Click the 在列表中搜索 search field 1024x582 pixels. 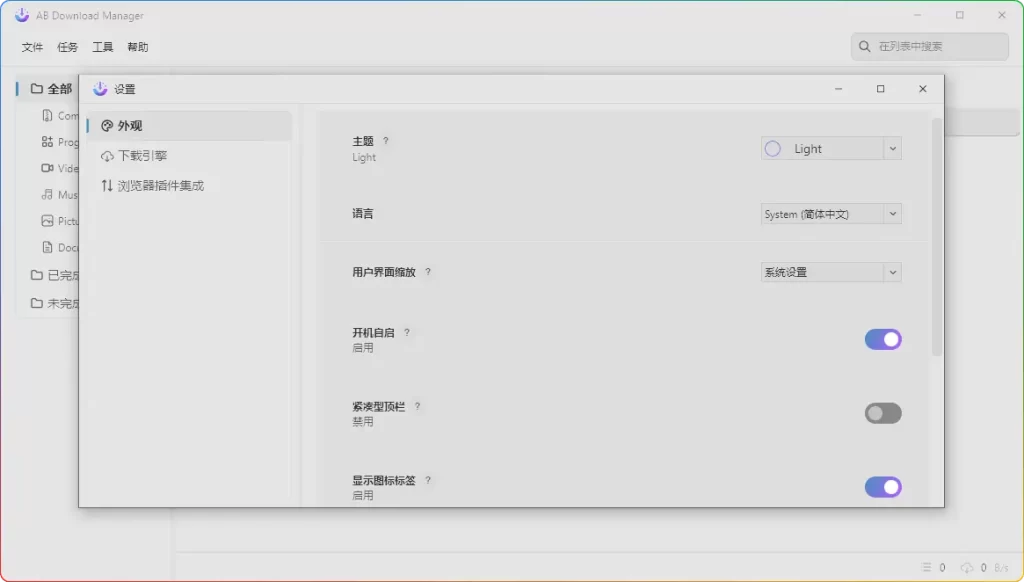[x=930, y=46]
